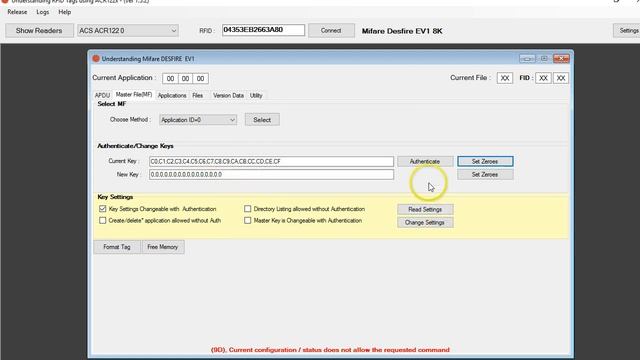Click the first FID XX field

543,78
